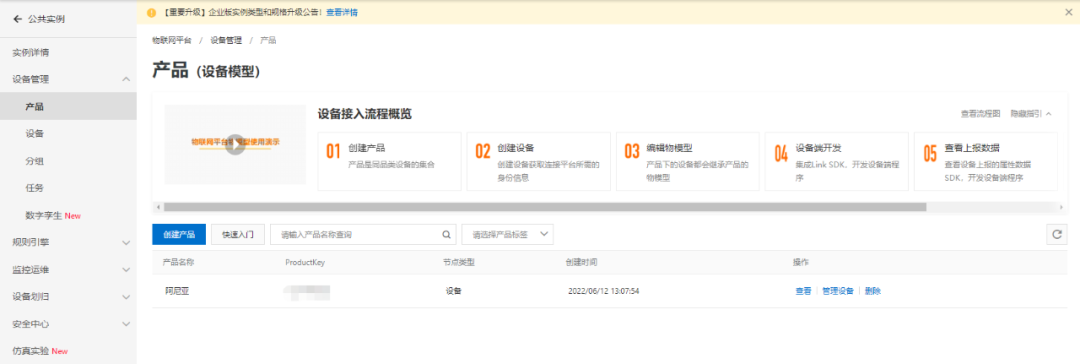The image size is (1080, 364).
Task: Open the 请选择产品标签 dropdown
Action: coord(508,234)
